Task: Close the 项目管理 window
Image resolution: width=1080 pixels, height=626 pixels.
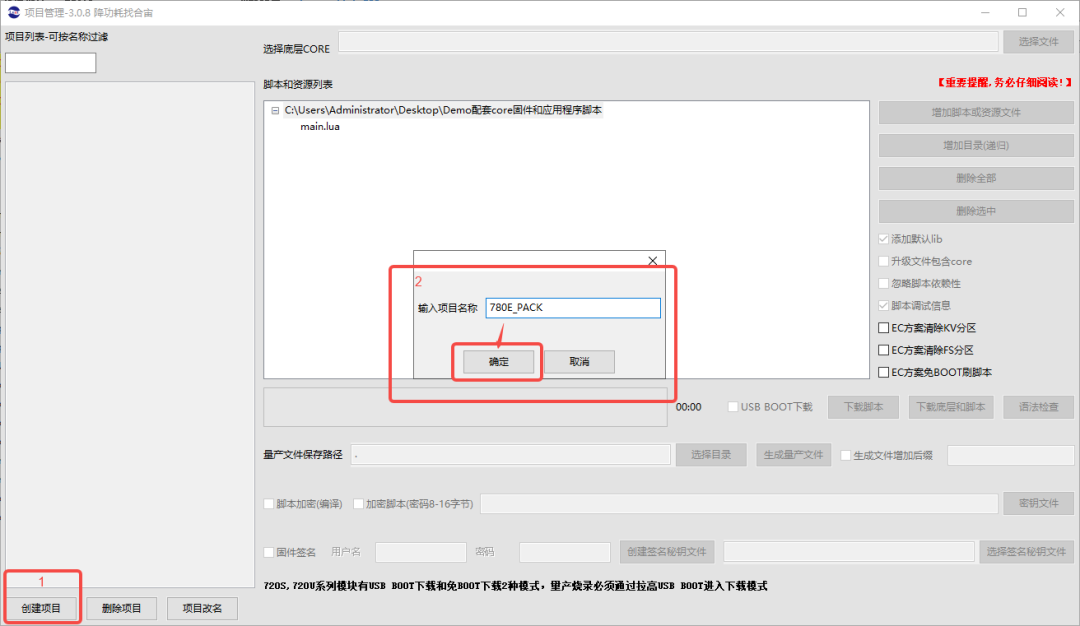Action: click(1059, 12)
